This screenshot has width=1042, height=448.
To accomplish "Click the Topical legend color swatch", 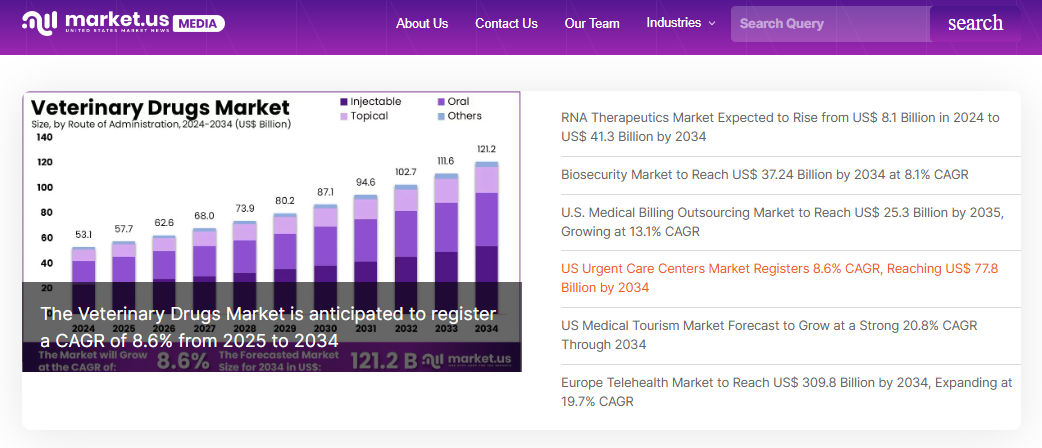I will click(x=344, y=116).
